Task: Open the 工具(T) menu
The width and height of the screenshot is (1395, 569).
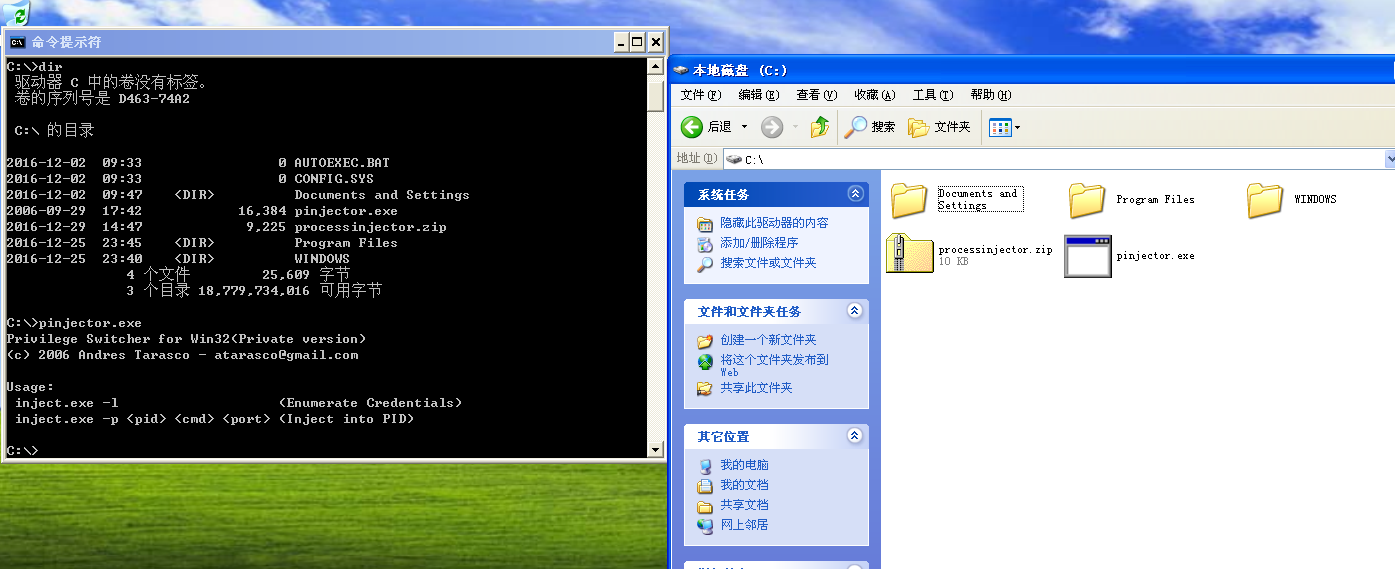Action: point(932,95)
